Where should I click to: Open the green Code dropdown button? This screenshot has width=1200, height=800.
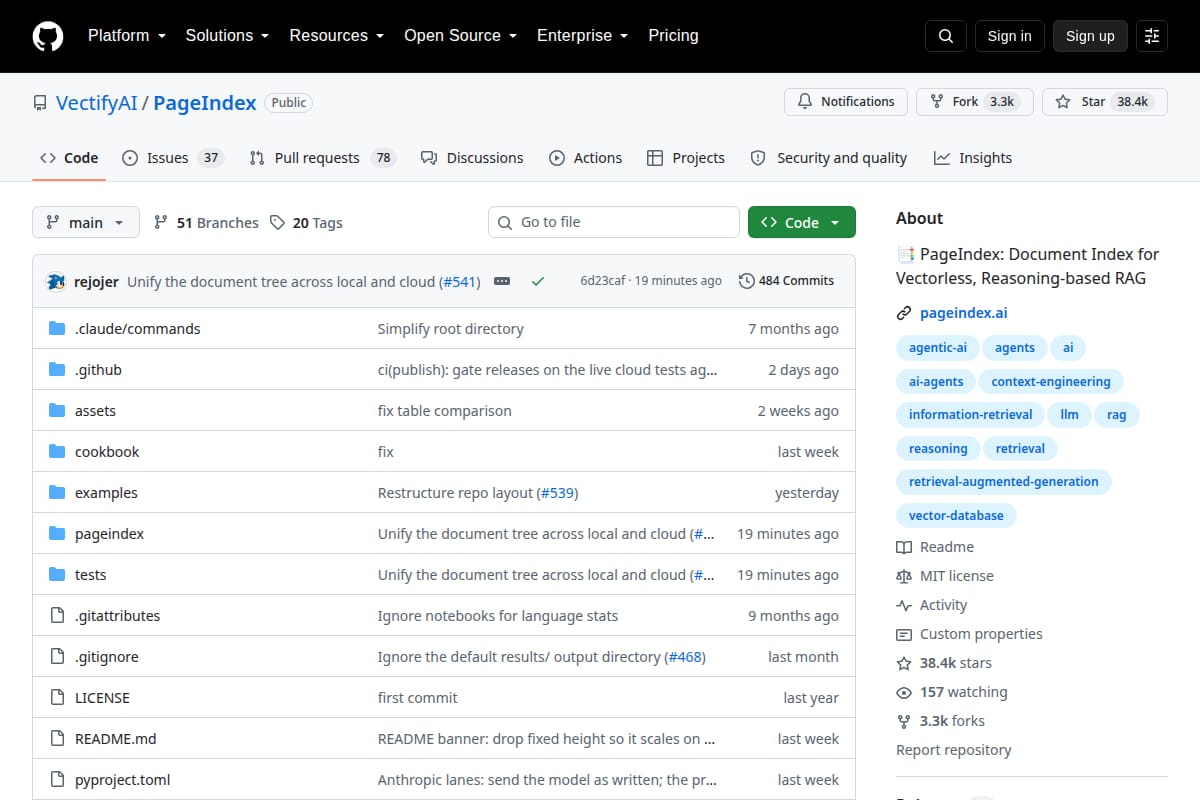tap(802, 223)
